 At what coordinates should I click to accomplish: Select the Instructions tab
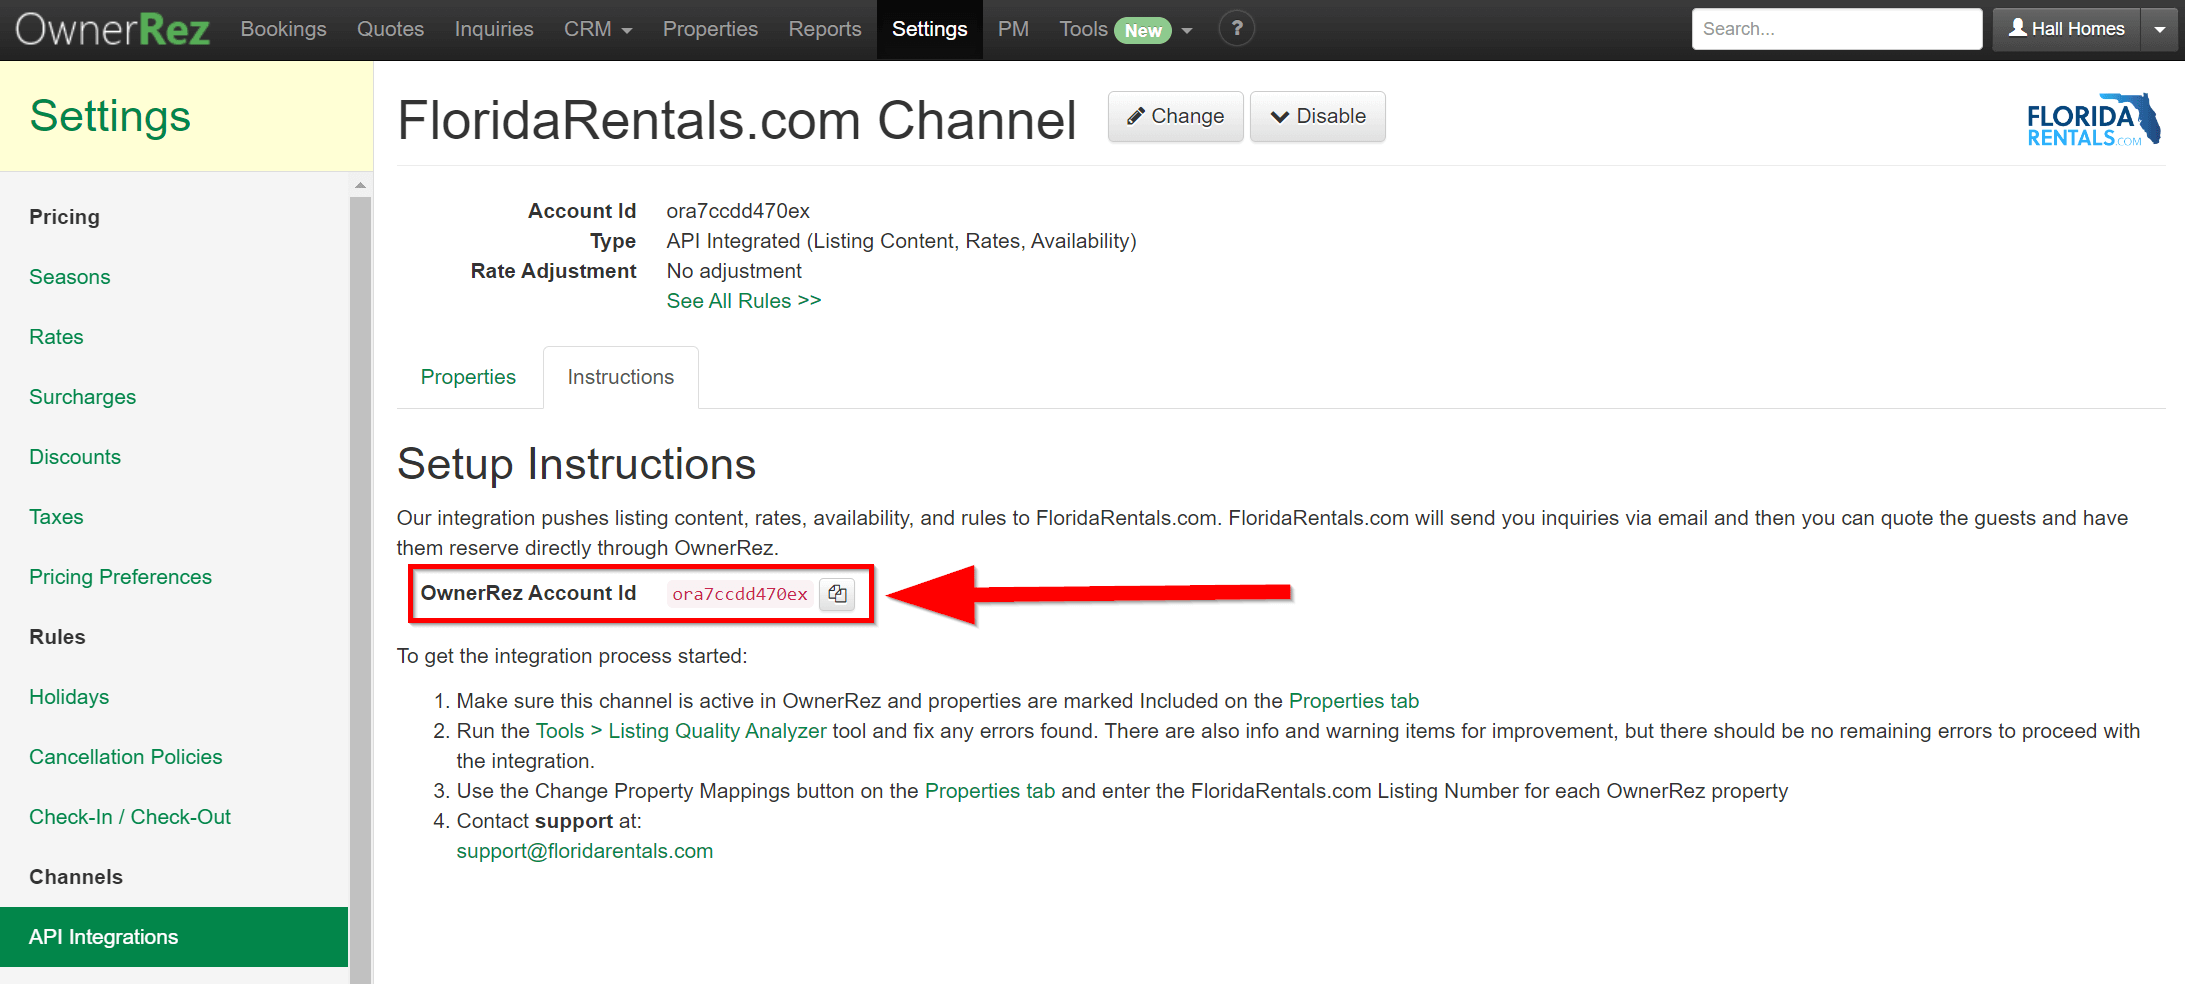coord(620,377)
